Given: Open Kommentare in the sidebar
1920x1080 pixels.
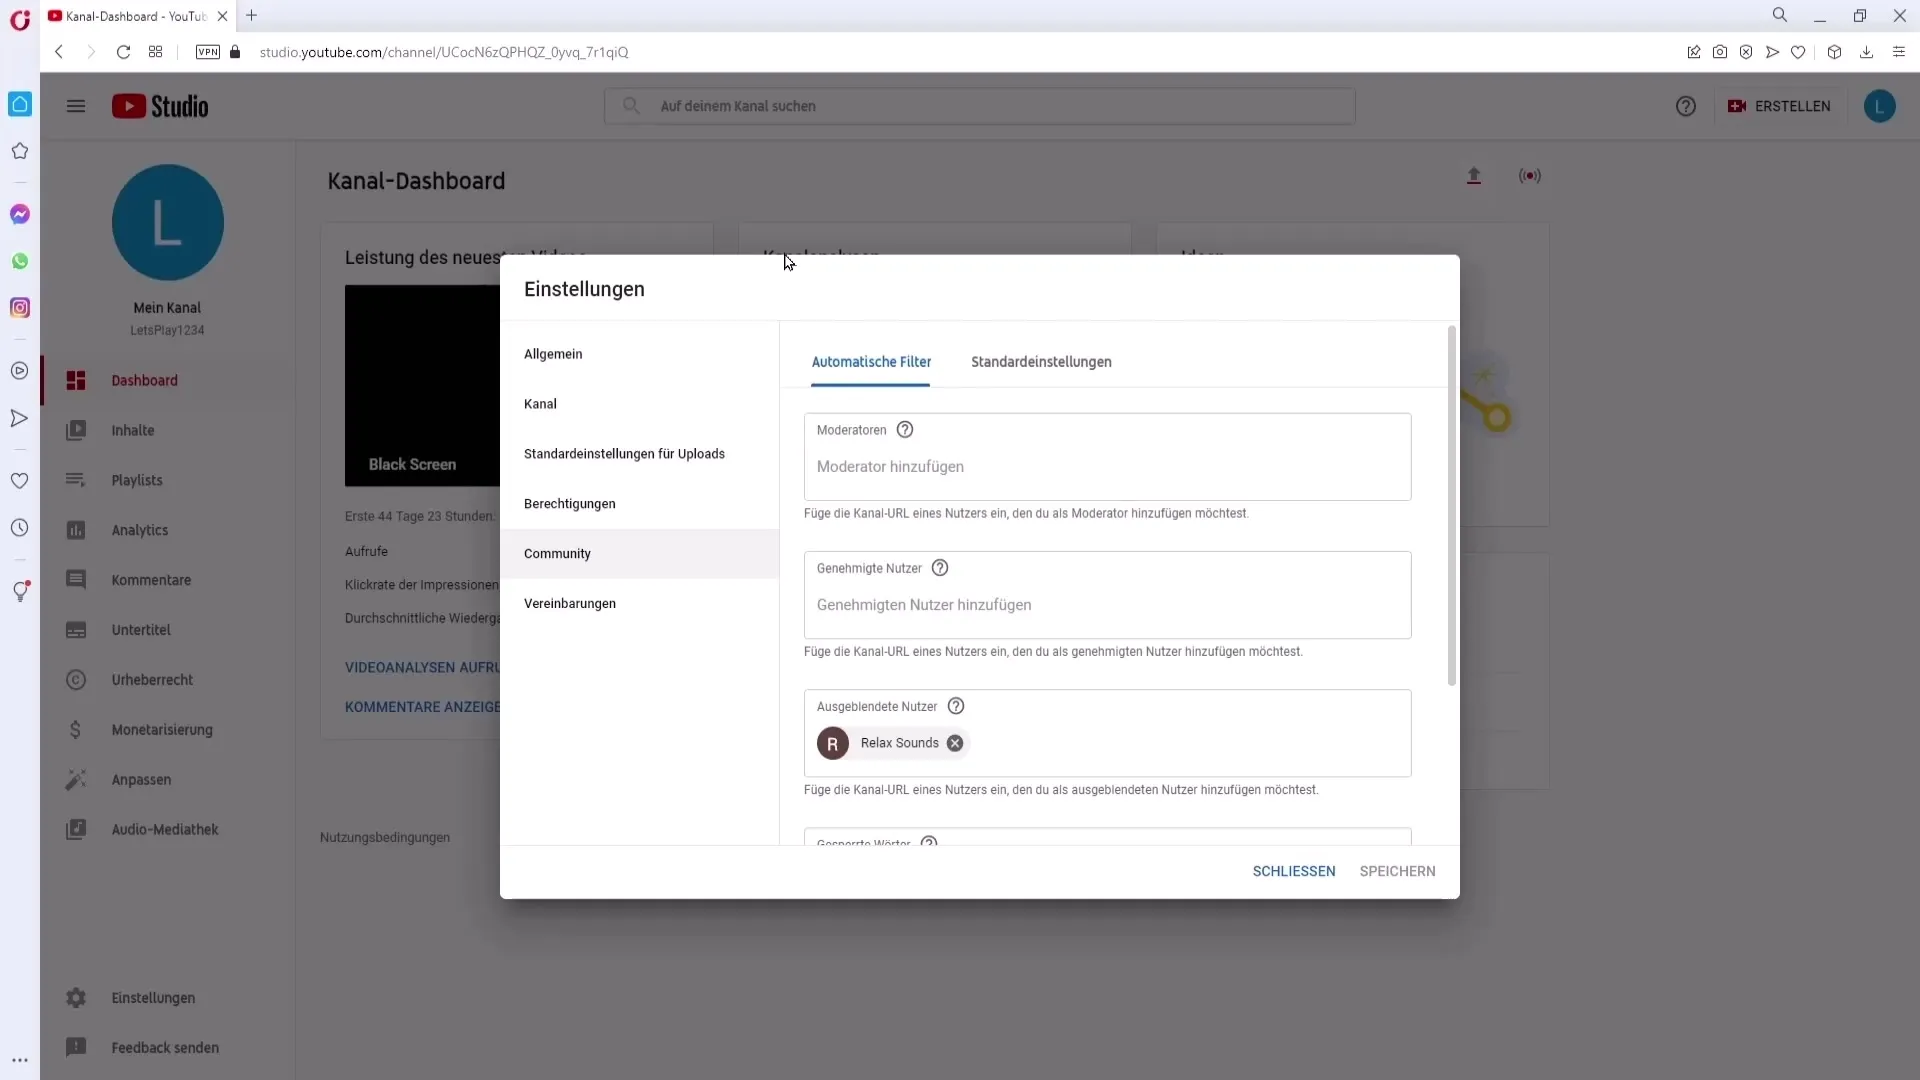Looking at the screenshot, I should click(168, 580).
